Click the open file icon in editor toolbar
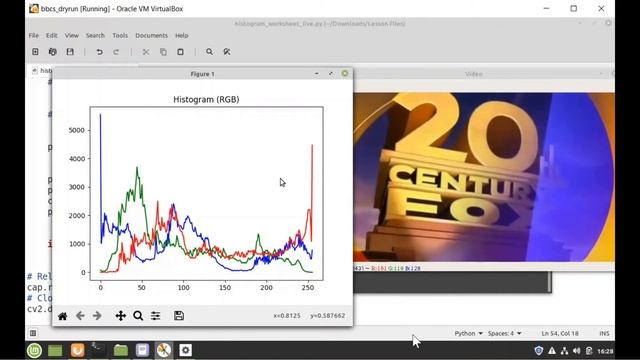 coord(53,52)
